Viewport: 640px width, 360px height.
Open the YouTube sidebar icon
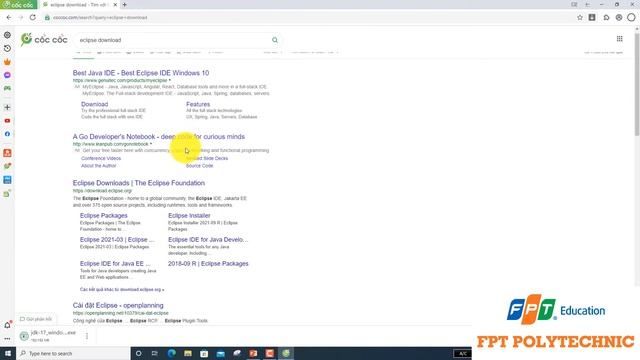tap(7, 121)
